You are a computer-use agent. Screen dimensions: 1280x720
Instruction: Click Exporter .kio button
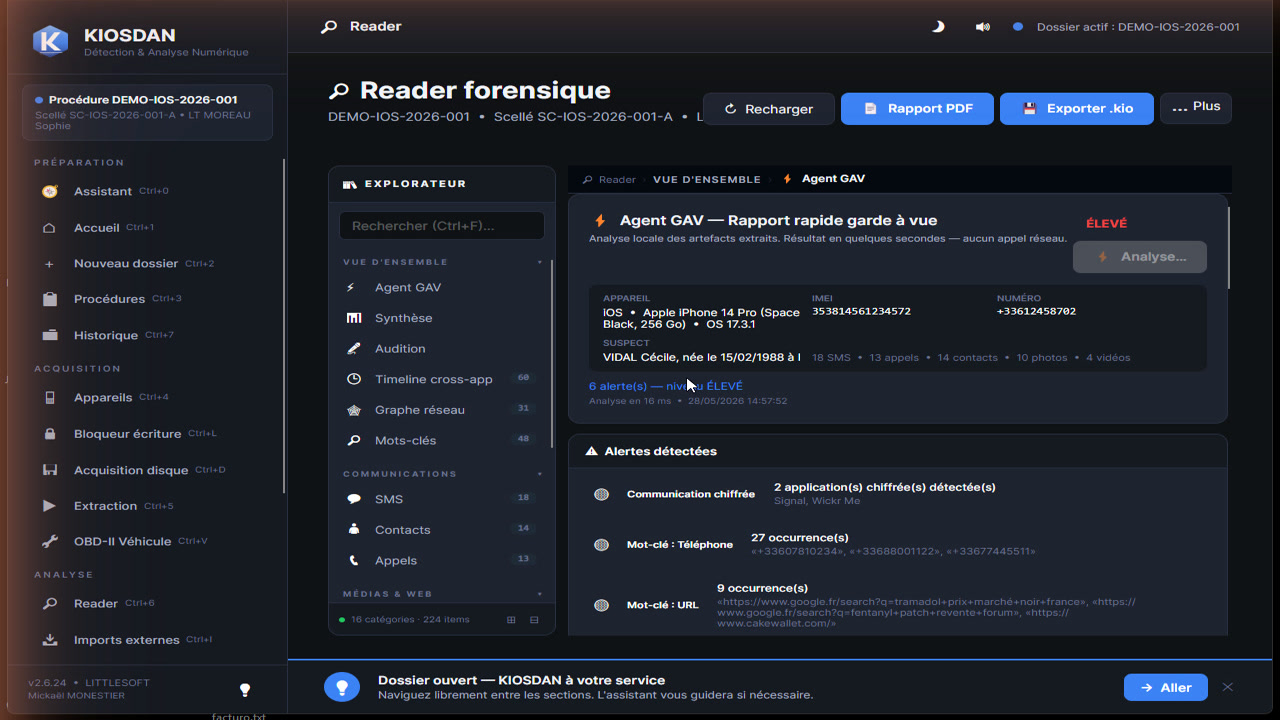click(1077, 109)
